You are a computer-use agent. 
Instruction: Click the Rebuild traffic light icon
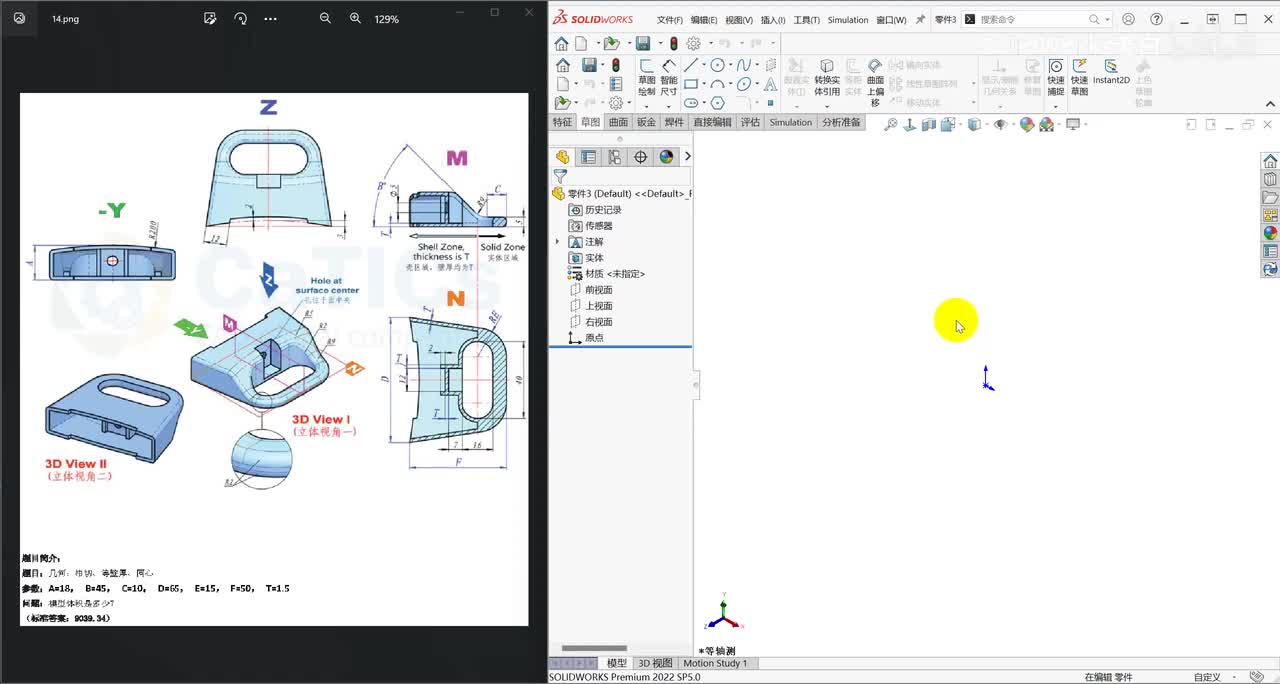tap(674, 43)
